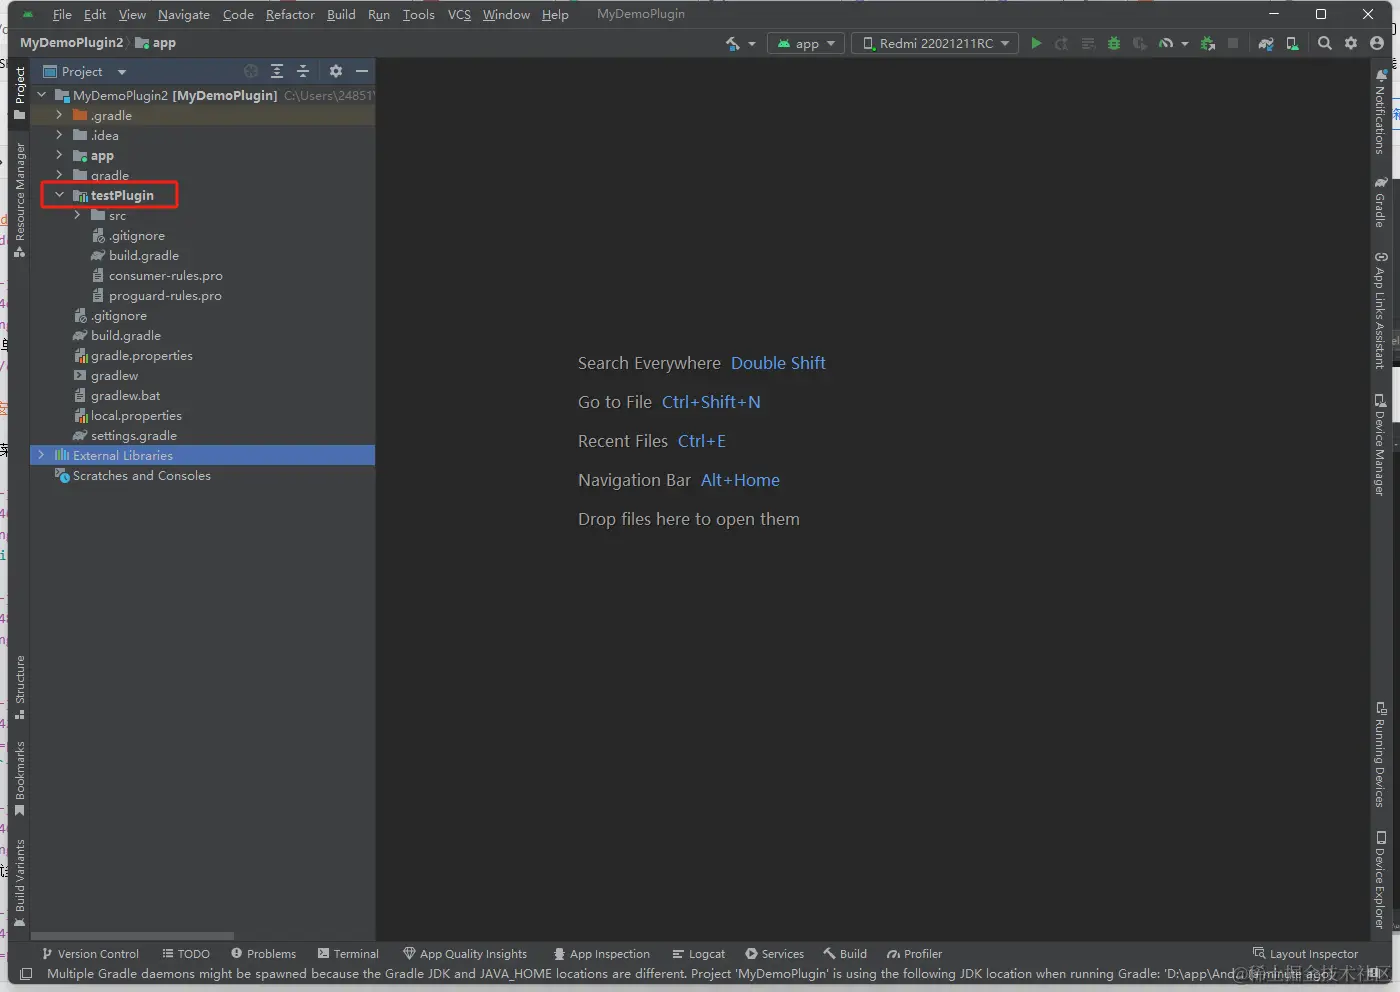
Task: Hide the Project panel with minus icon
Action: 362,71
